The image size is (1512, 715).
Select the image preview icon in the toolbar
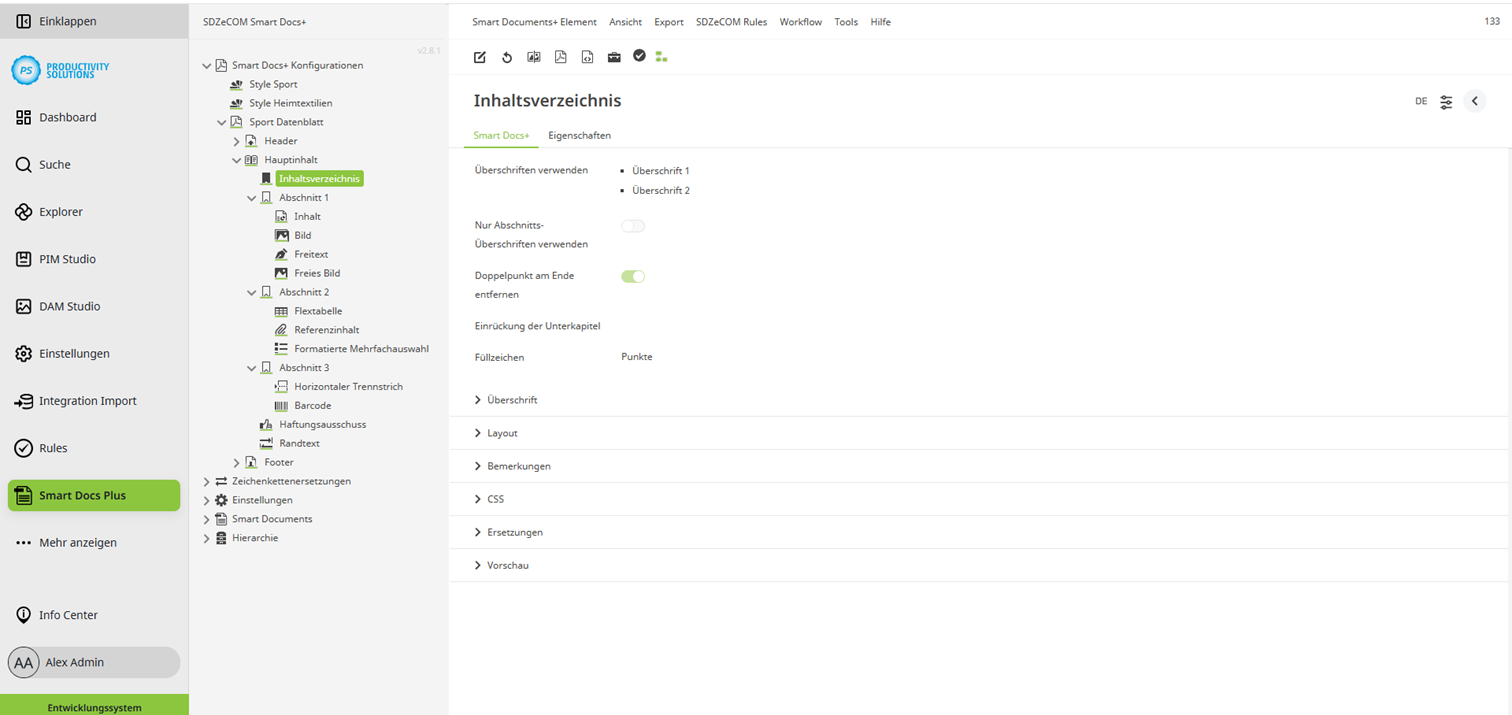534,57
